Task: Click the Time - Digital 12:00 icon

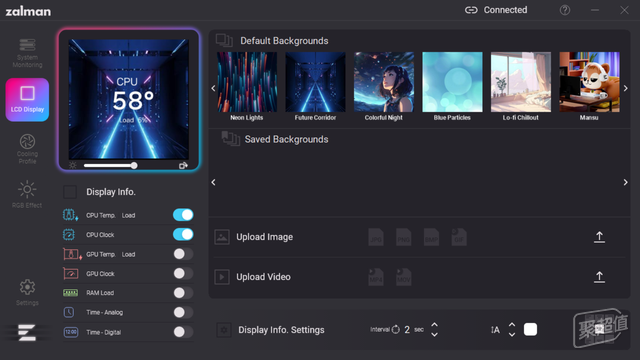Action: coord(71,332)
